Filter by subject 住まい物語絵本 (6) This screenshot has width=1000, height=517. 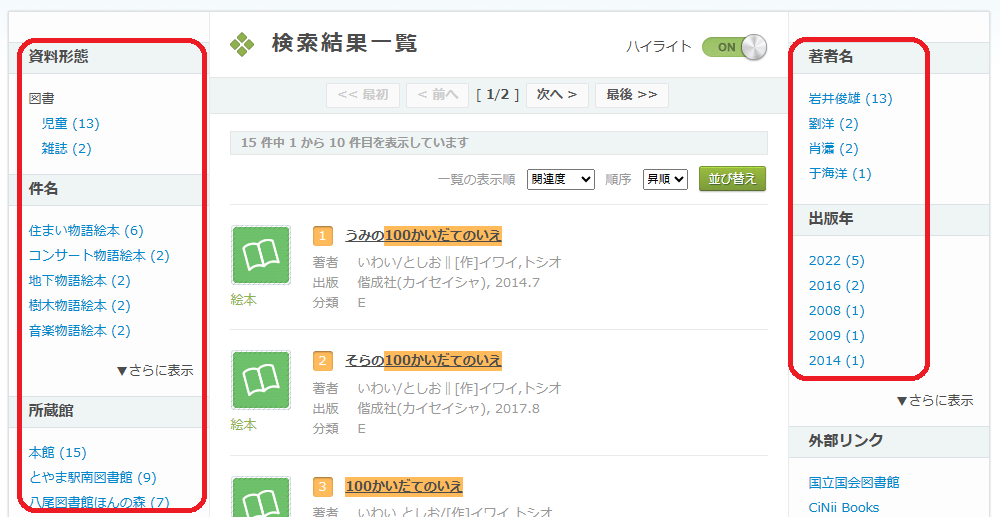[x=86, y=231]
